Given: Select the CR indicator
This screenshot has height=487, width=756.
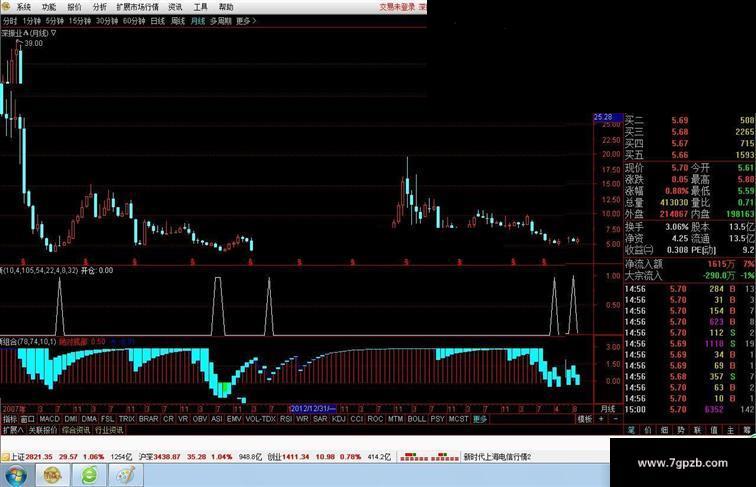Looking at the screenshot, I should pos(168,419).
